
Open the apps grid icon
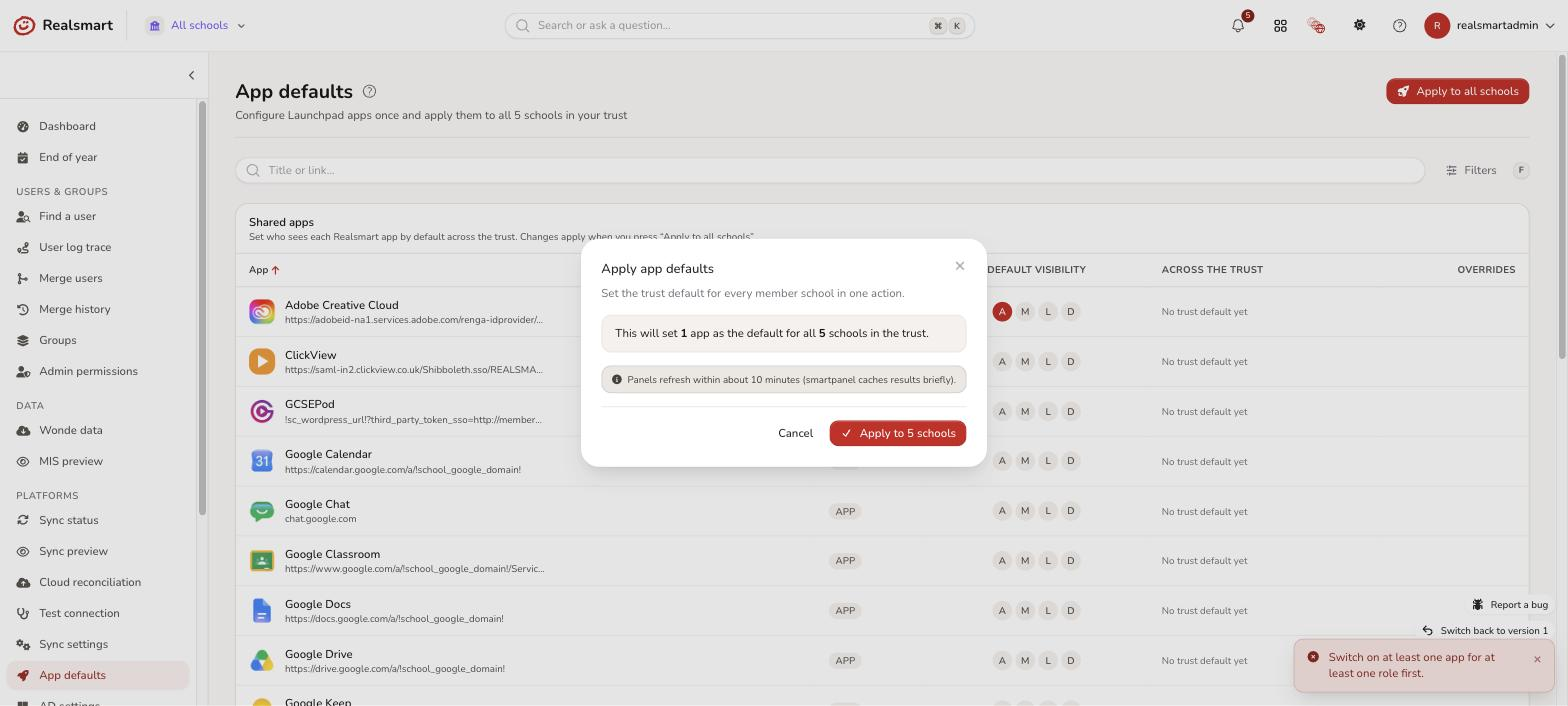point(1280,26)
